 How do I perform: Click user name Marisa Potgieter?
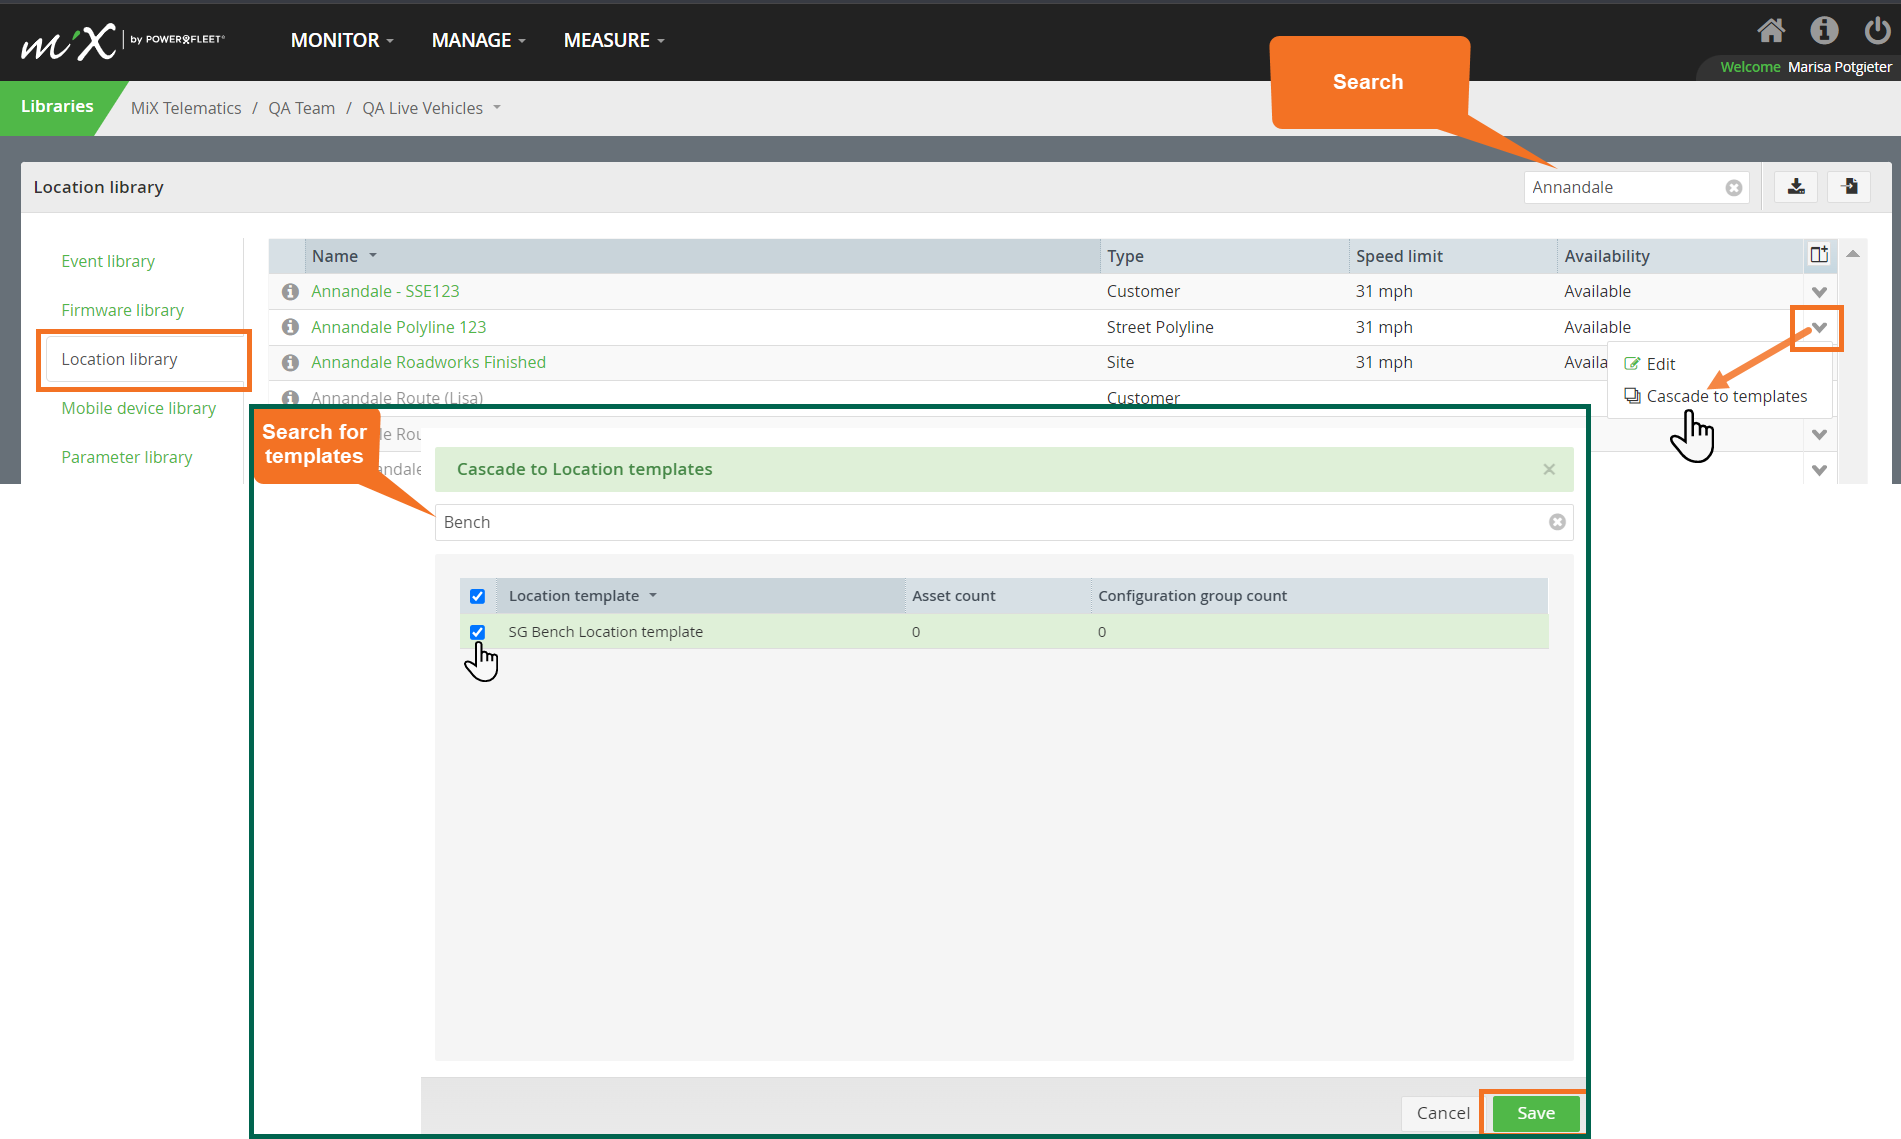pos(1839,67)
